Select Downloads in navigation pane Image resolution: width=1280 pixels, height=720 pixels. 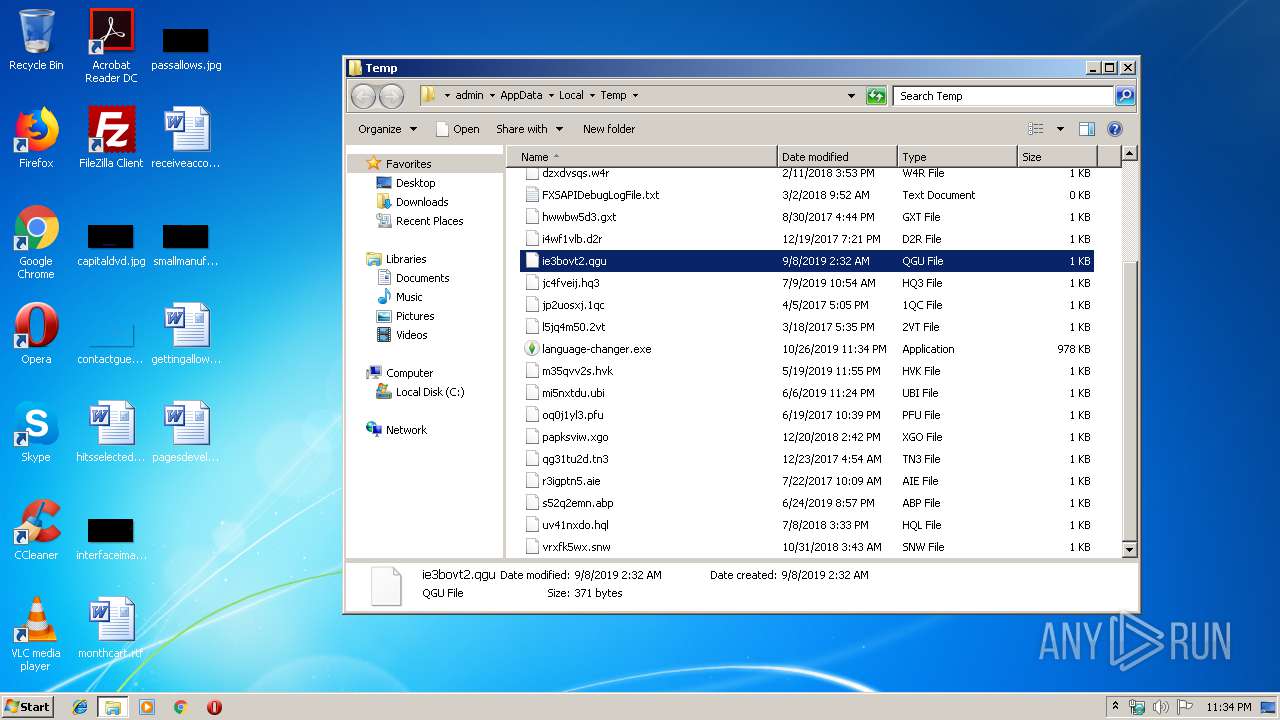tap(421, 202)
